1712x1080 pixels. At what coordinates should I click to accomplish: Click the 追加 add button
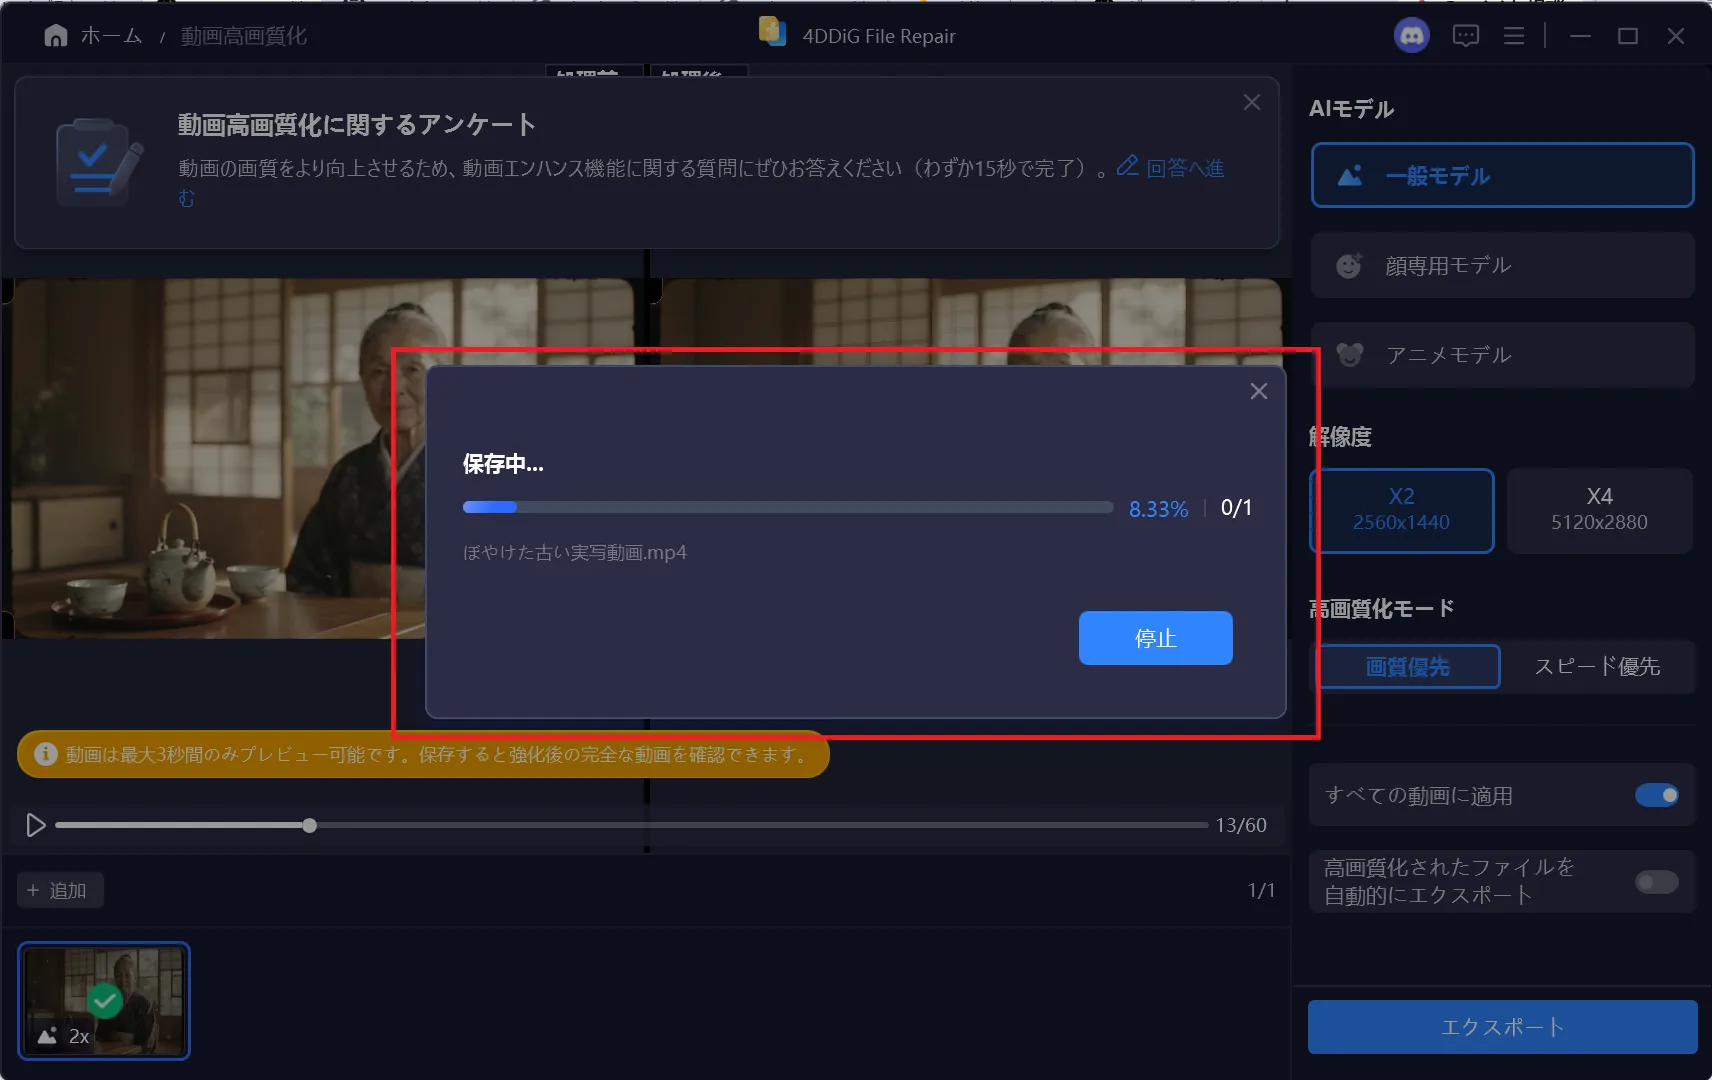pos(59,890)
